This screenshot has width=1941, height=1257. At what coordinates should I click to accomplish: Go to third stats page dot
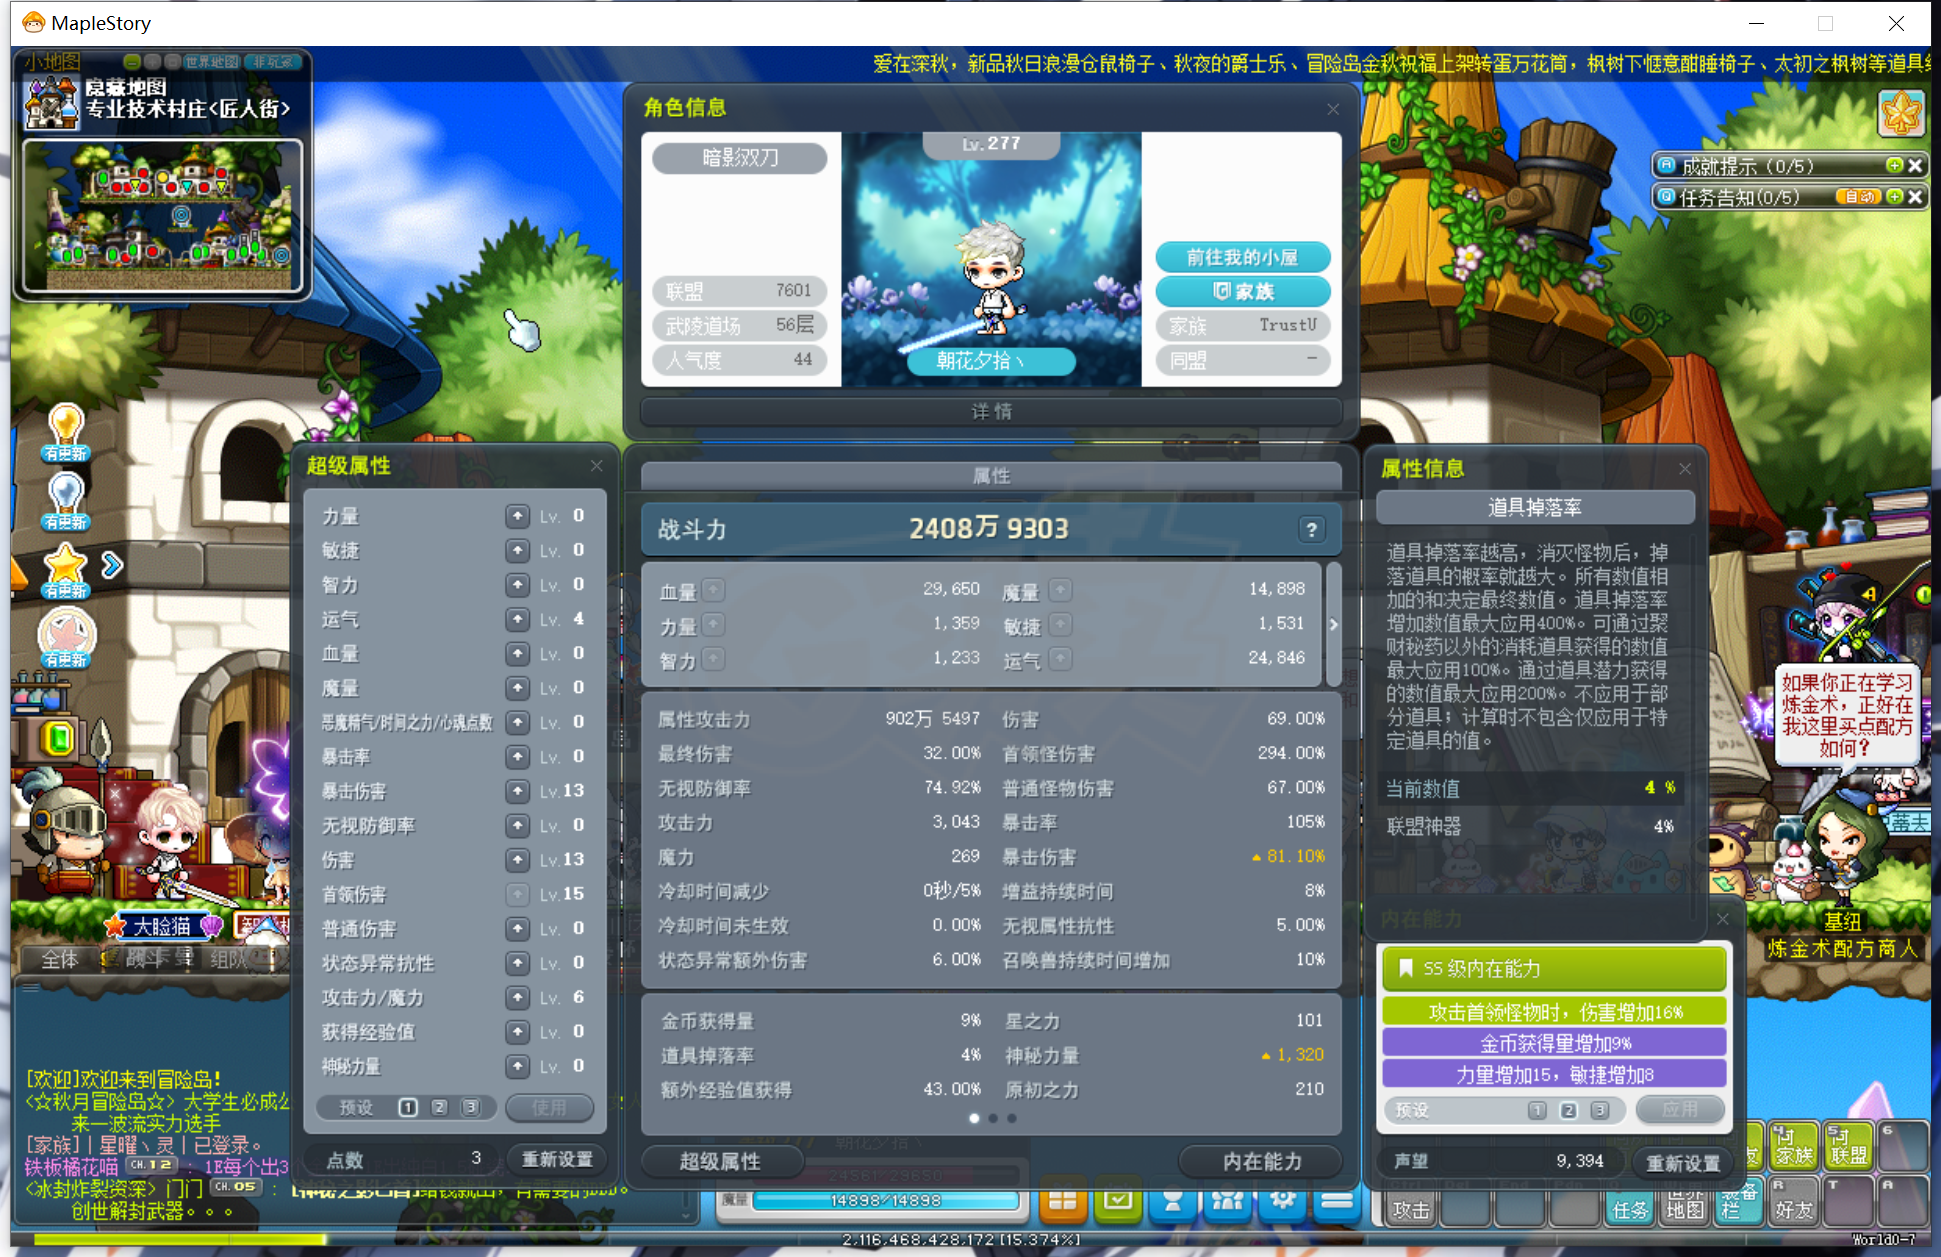tap(1012, 1118)
